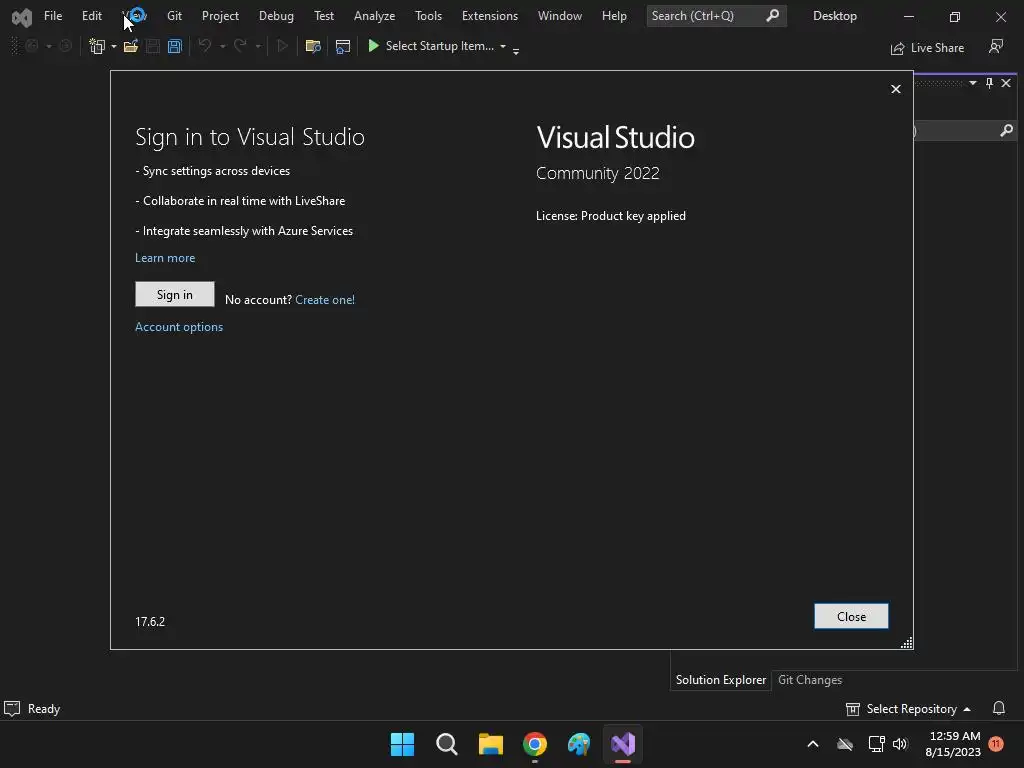Click the Solution Explorer search magnifier icon
Image resolution: width=1024 pixels, height=768 pixels.
pyautogui.click(x=1006, y=131)
